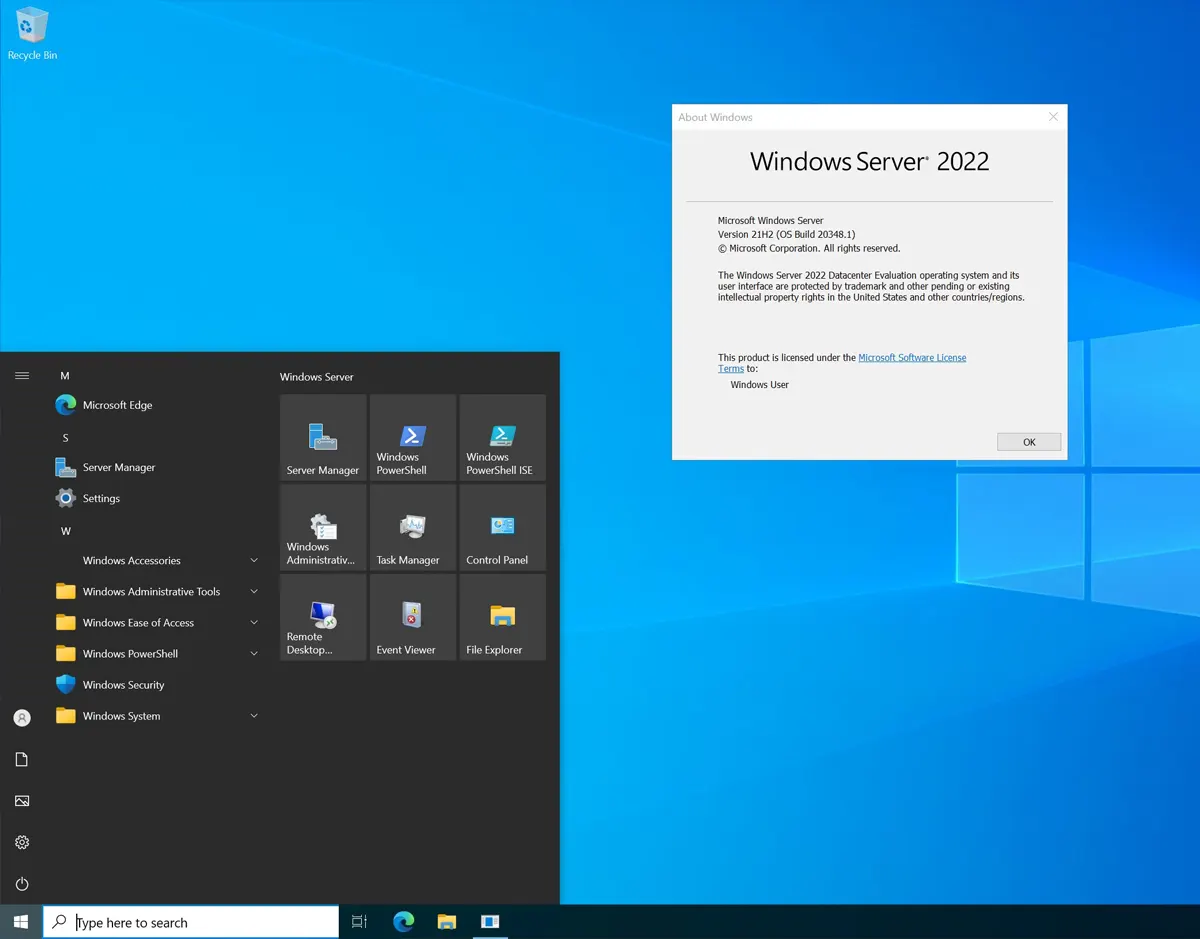Open the Windows Administrative Tools tile
The height and width of the screenshot is (939, 1200).
coord(323,528)
